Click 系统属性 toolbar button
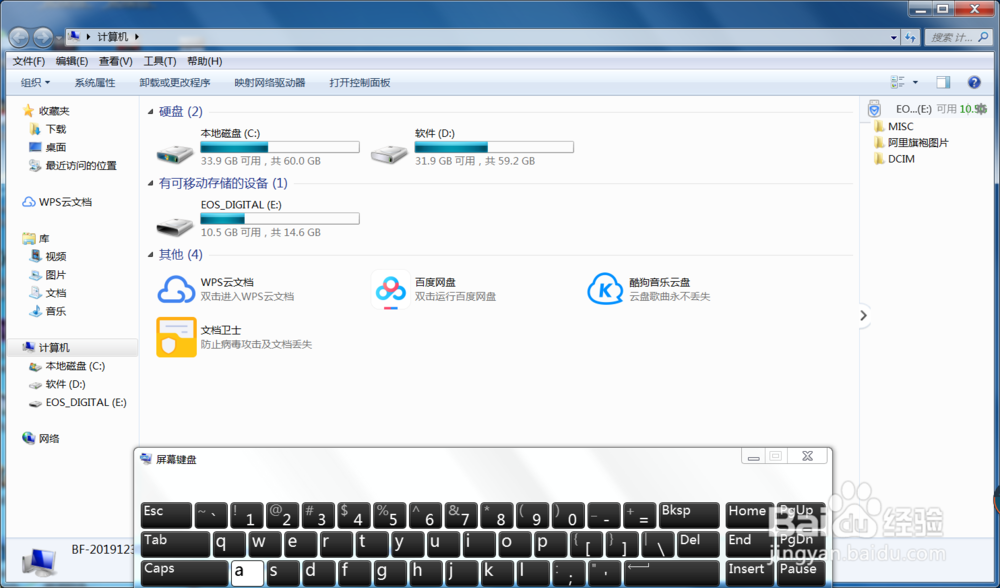1000x588 pixels. click(x=95, y=82)
